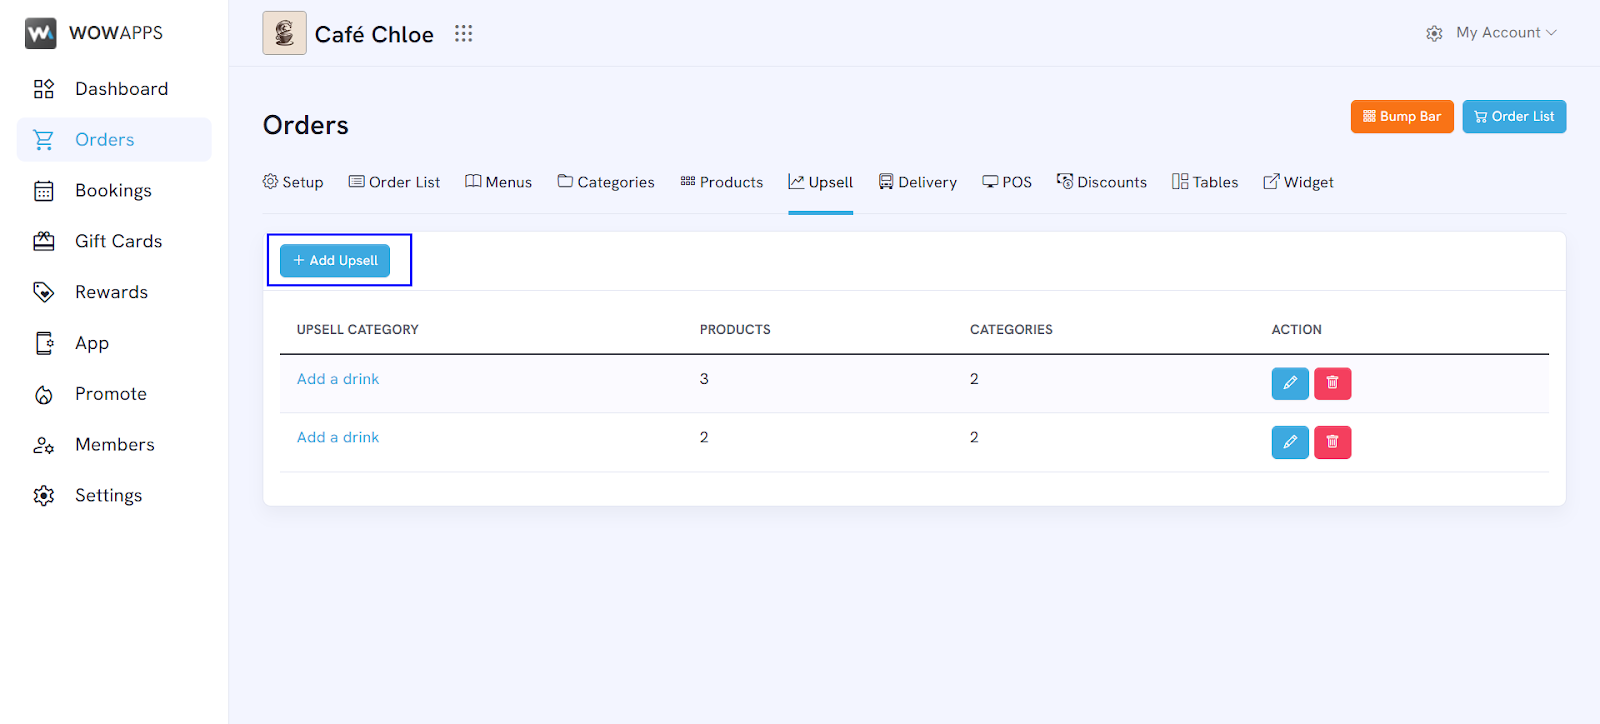The image size is (1600, 724).
Task: Switch to the Order List tab
Action: pyautogui.click(x=394, y=182)
